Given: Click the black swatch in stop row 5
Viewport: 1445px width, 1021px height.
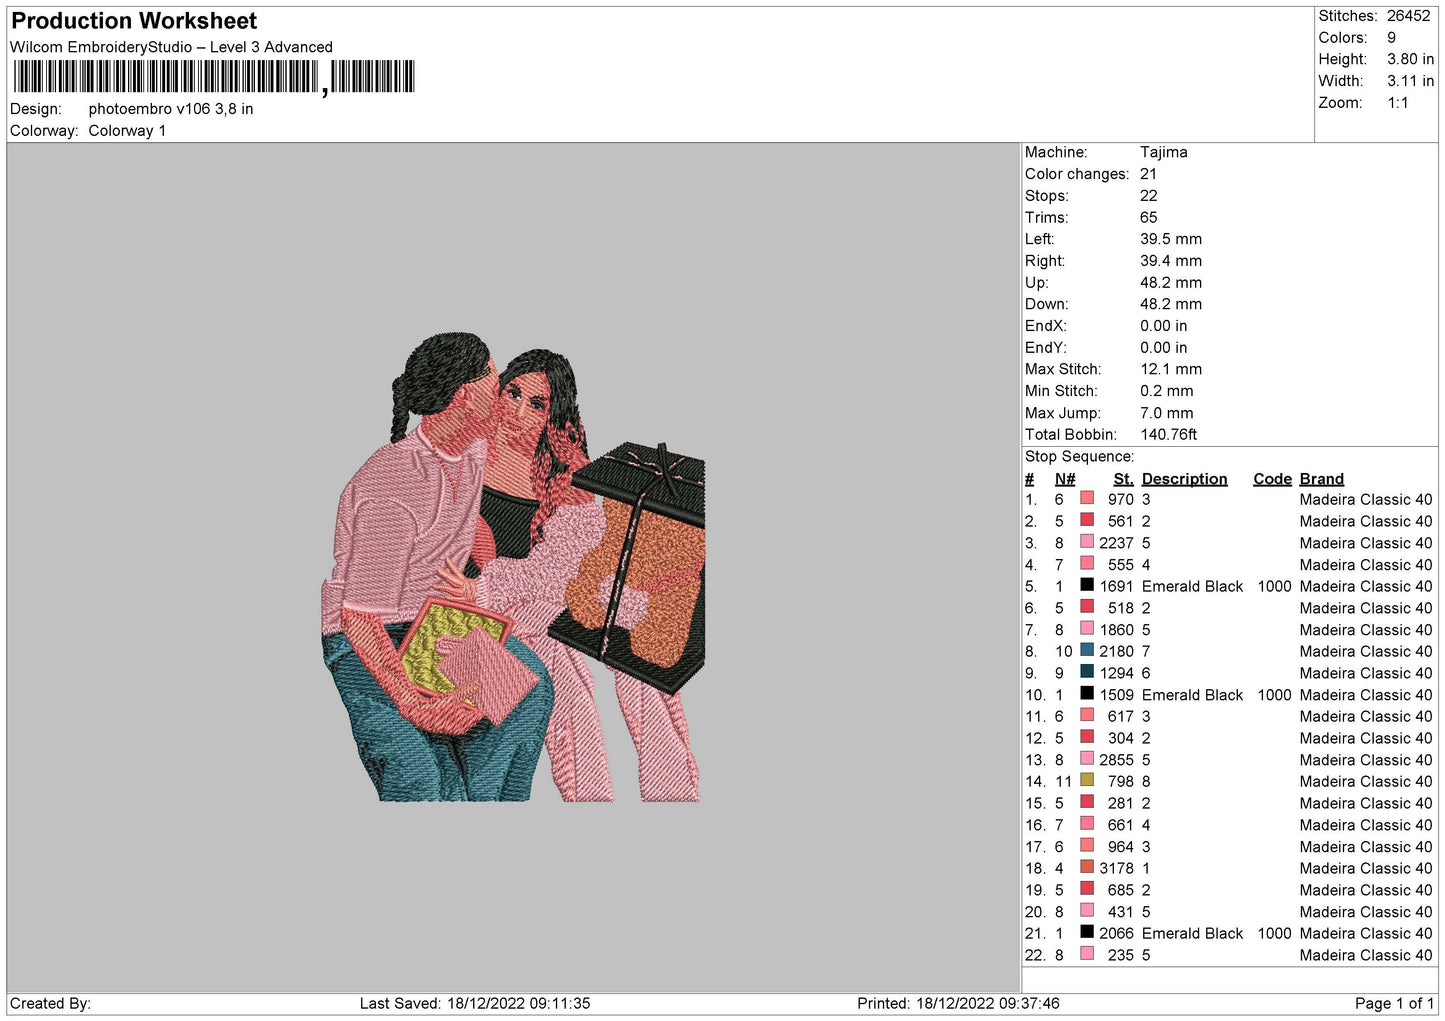Looking at the screenshot, I should pyautogui.click(x=1087, y=585).
